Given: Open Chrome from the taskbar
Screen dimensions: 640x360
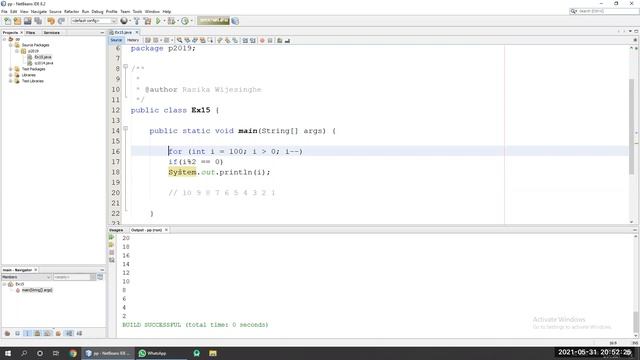Looking at the screenshot, I should [x=73, y=353].
